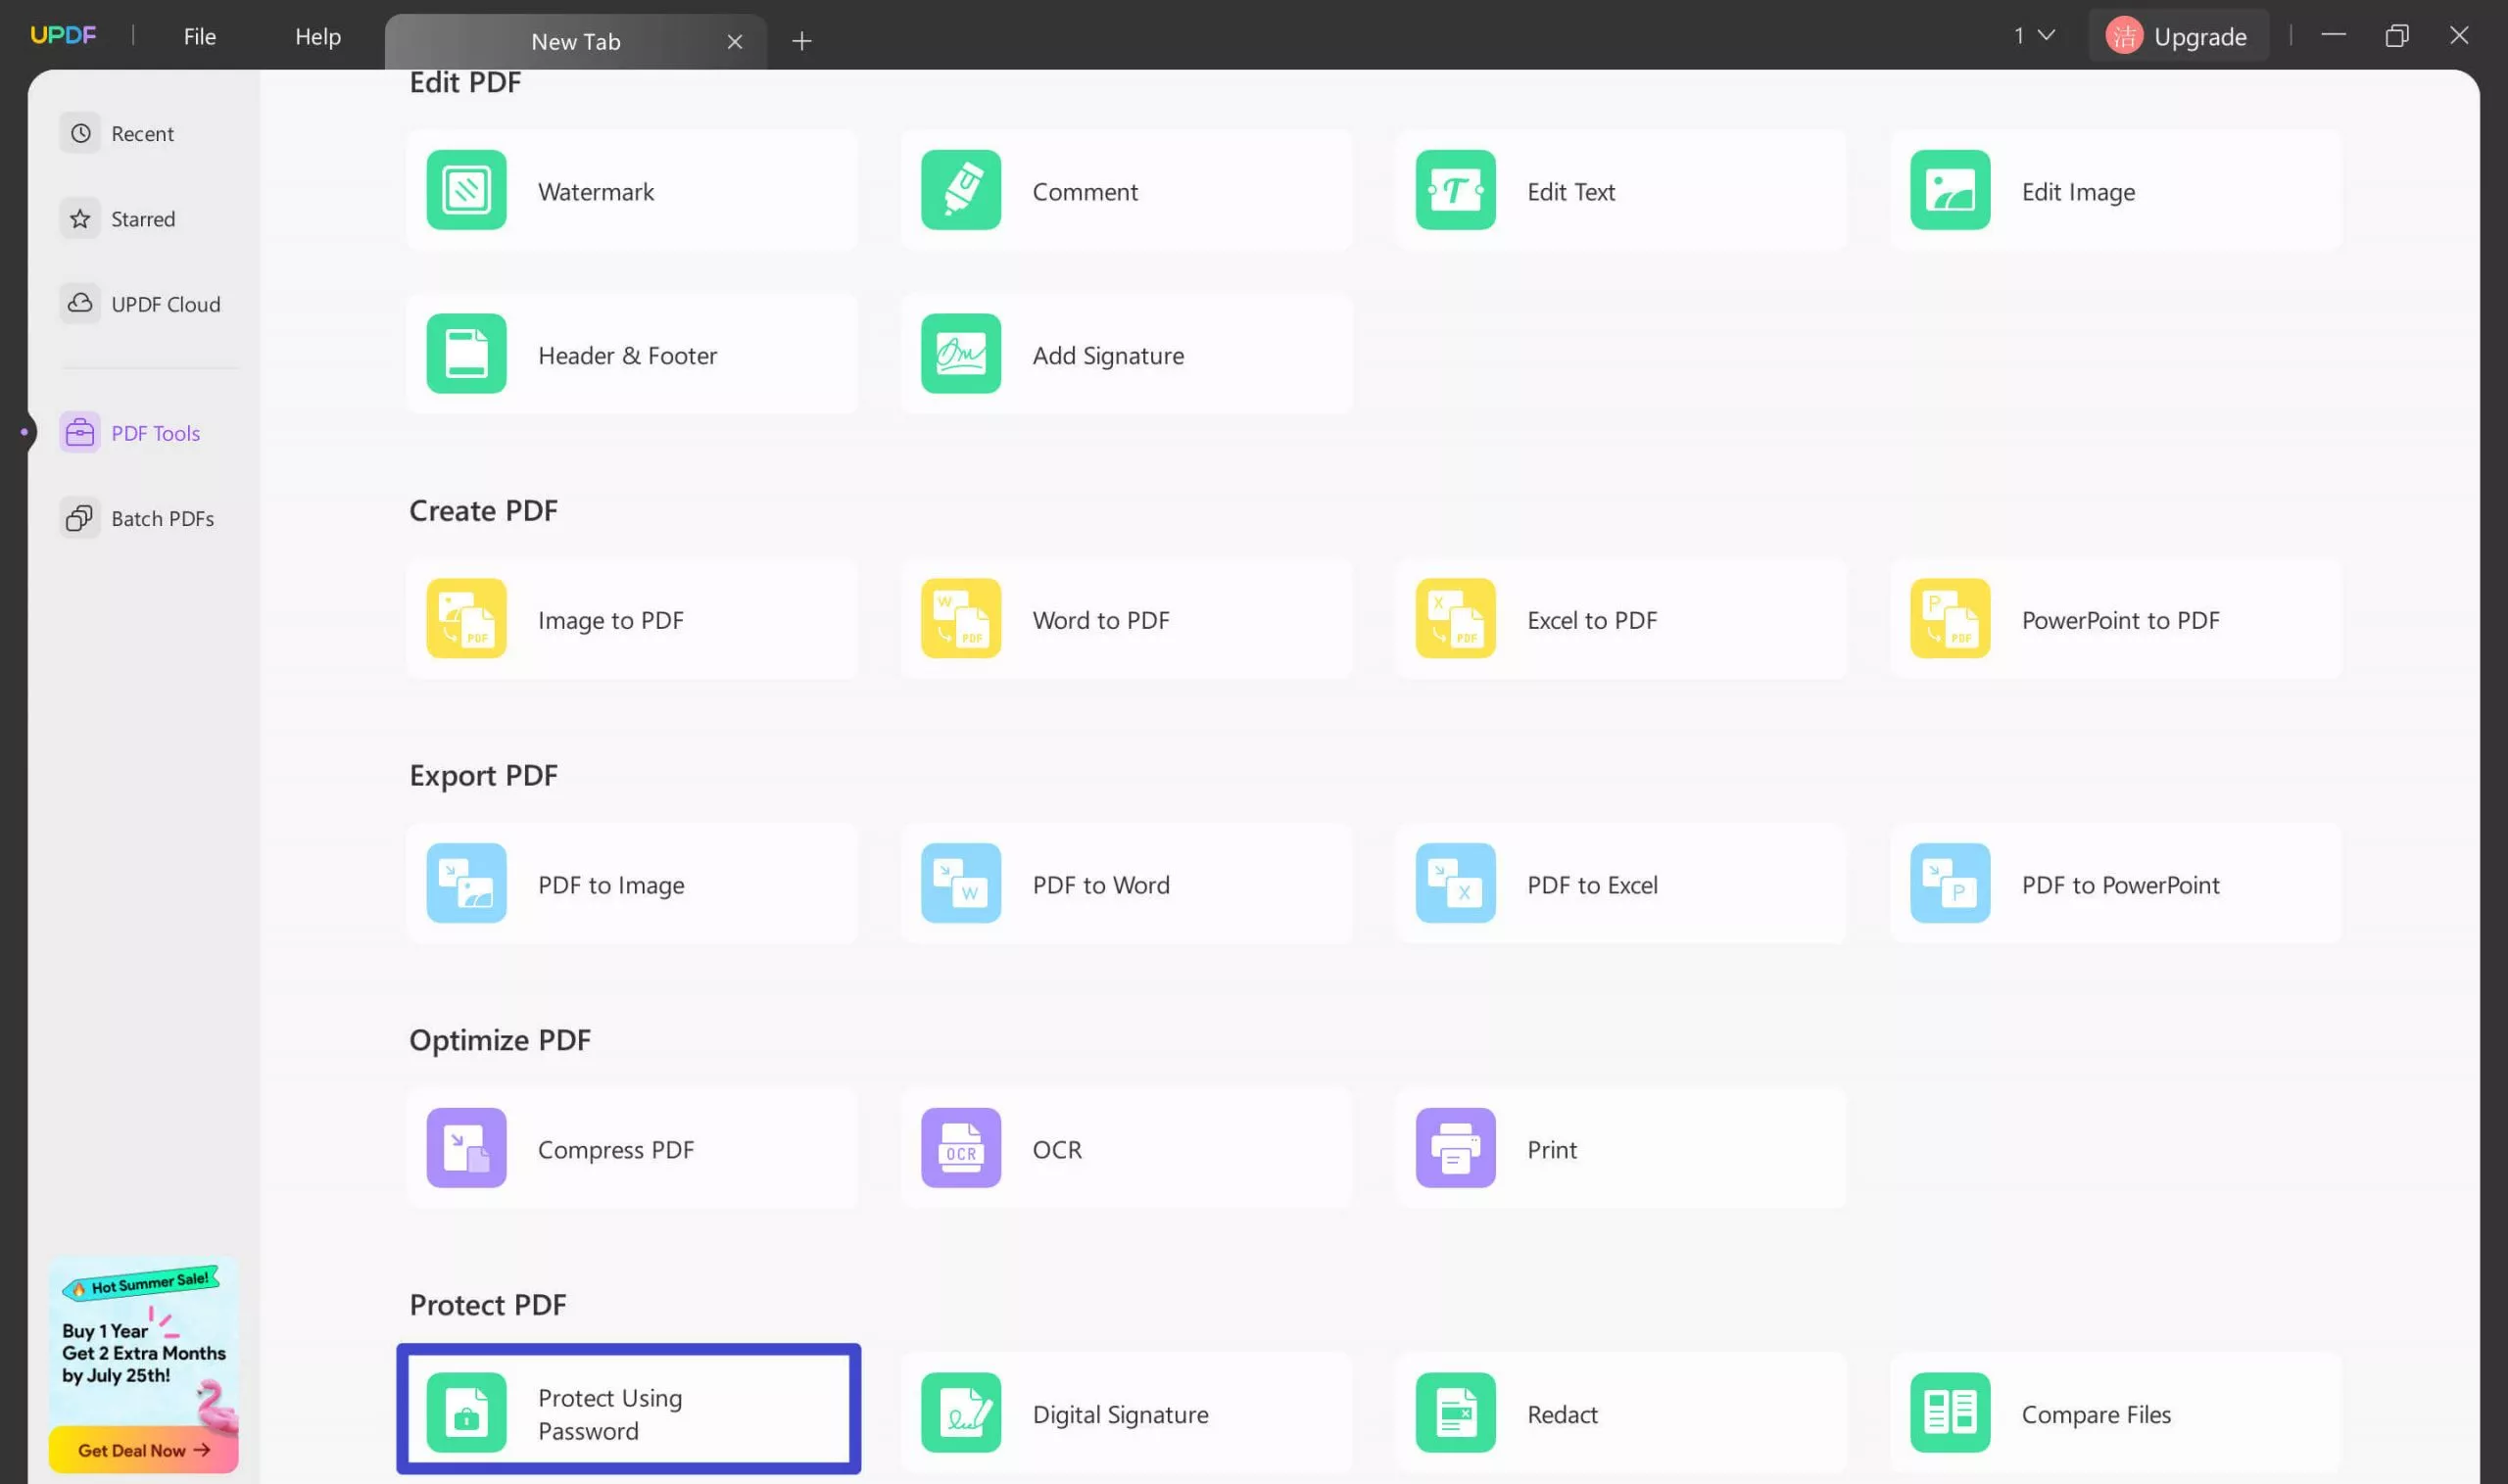Image resolution: width=2508 pixels, height=1484 pixels.
Task: Click the user avatar beside Upgrade
Action: 2123,36
